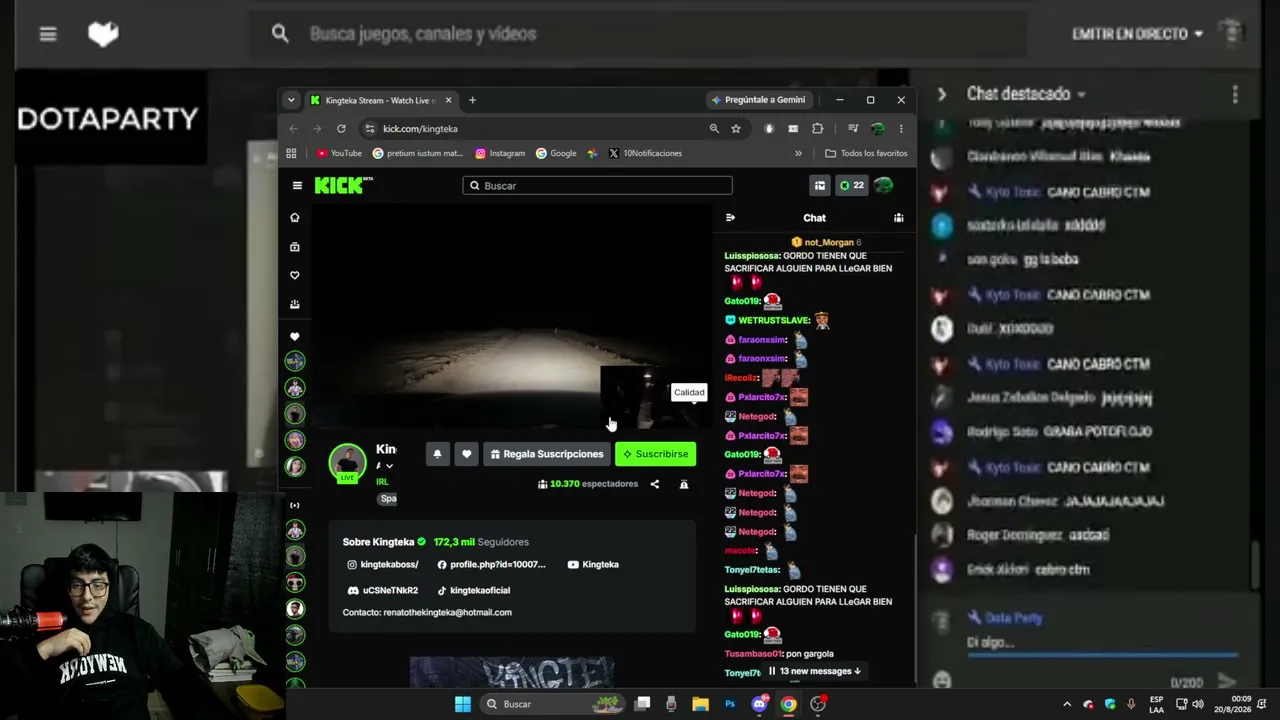Image resolution: width=1280 pixels, height=720 pixels.
Task: Open Chrome tab search dropdown
Action: click(291, 100)
